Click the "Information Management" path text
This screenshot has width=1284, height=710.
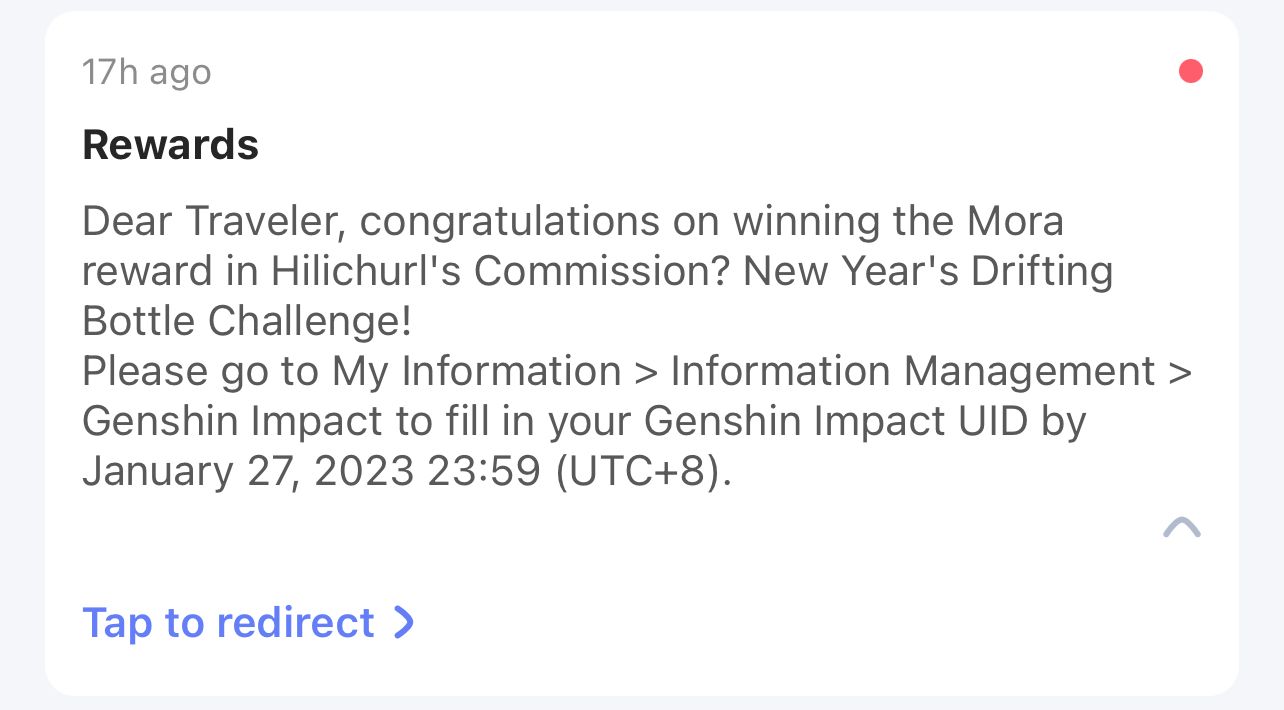[x=912, y=371]
